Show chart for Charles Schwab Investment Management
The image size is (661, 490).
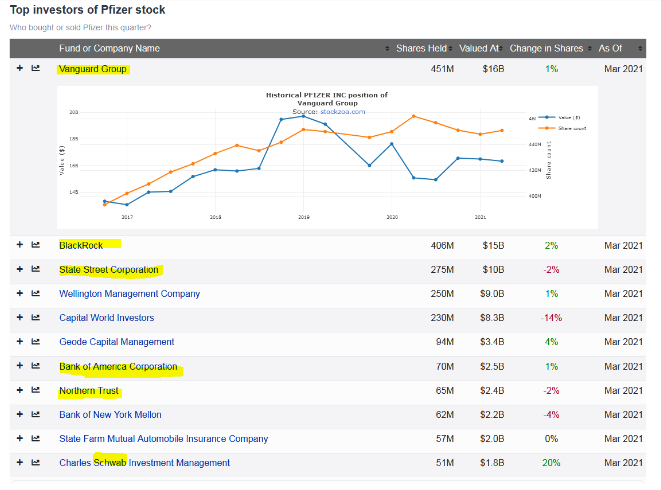[35, 462]
